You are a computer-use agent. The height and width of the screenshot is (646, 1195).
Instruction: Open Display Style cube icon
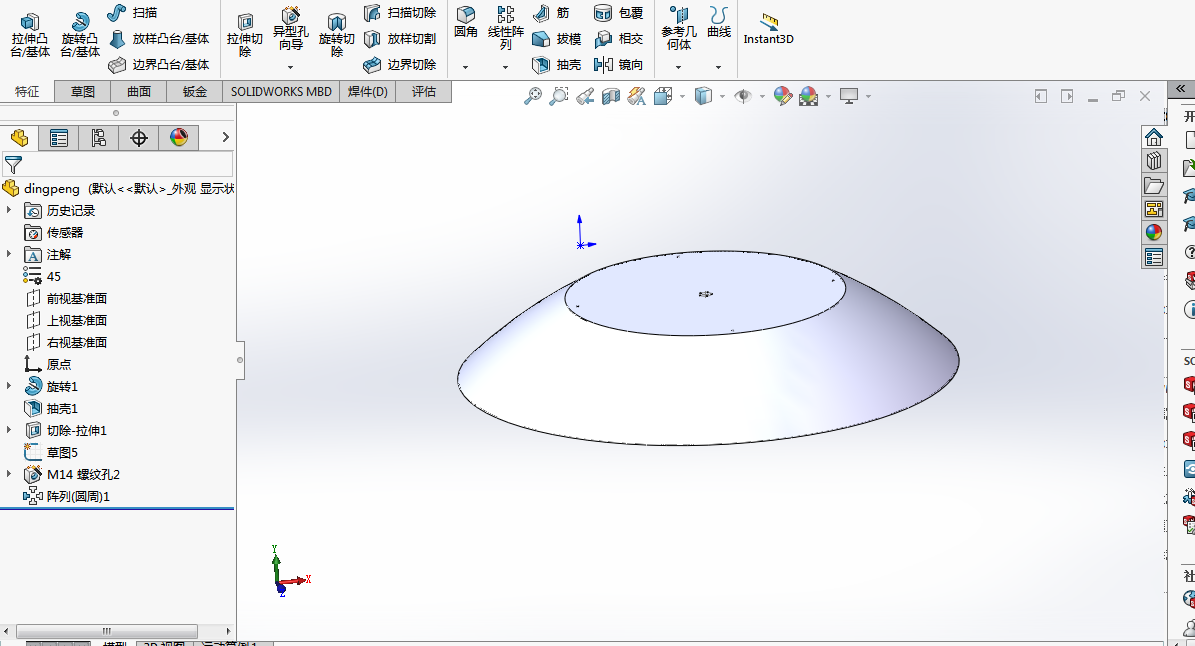[703, 96]
